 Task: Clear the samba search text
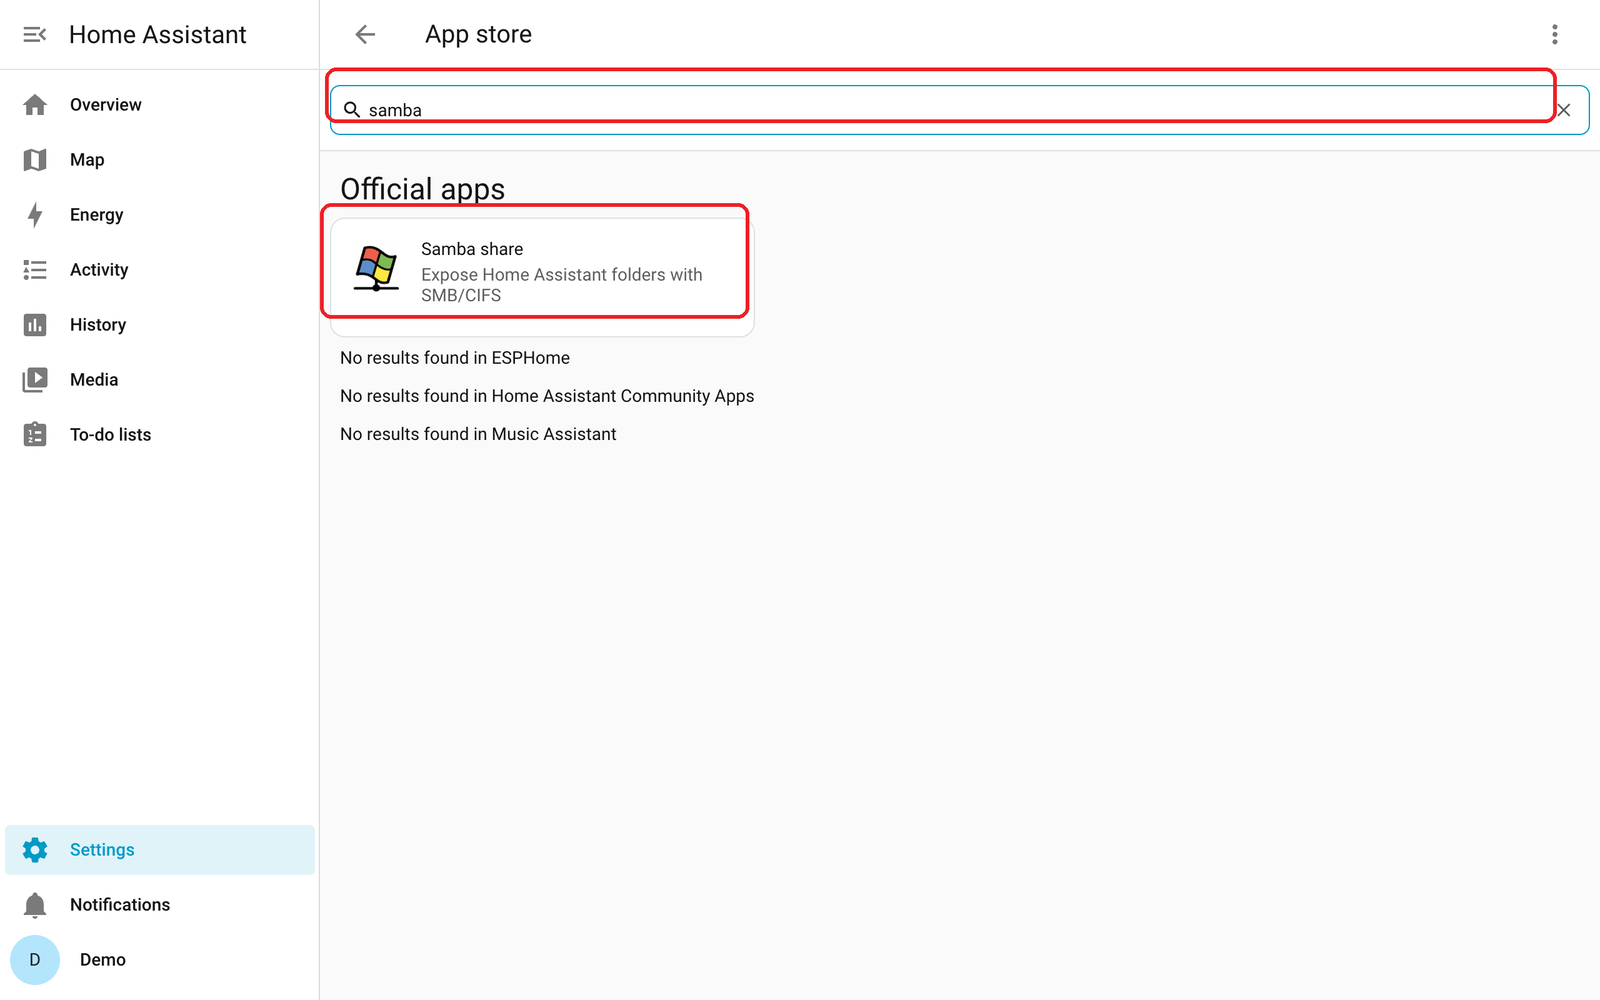(x=1564, y=110)
